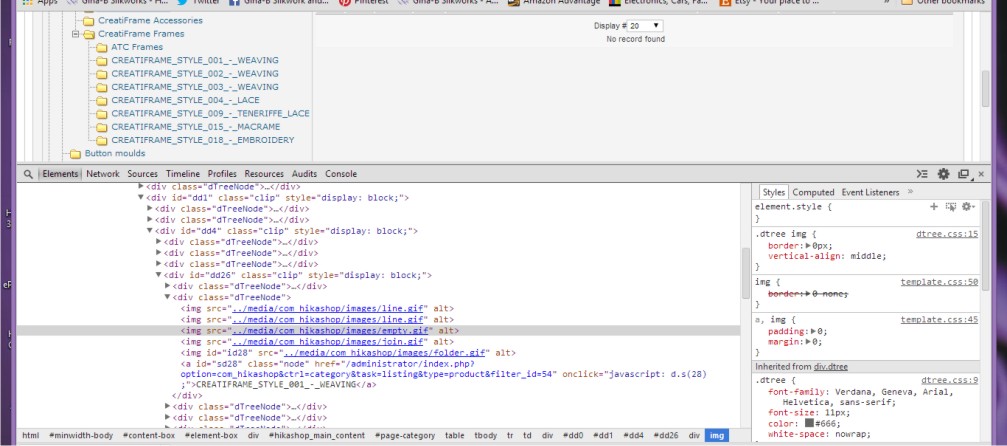
Task: Add new style rule plus icon
Action: [x=934, y=207]
